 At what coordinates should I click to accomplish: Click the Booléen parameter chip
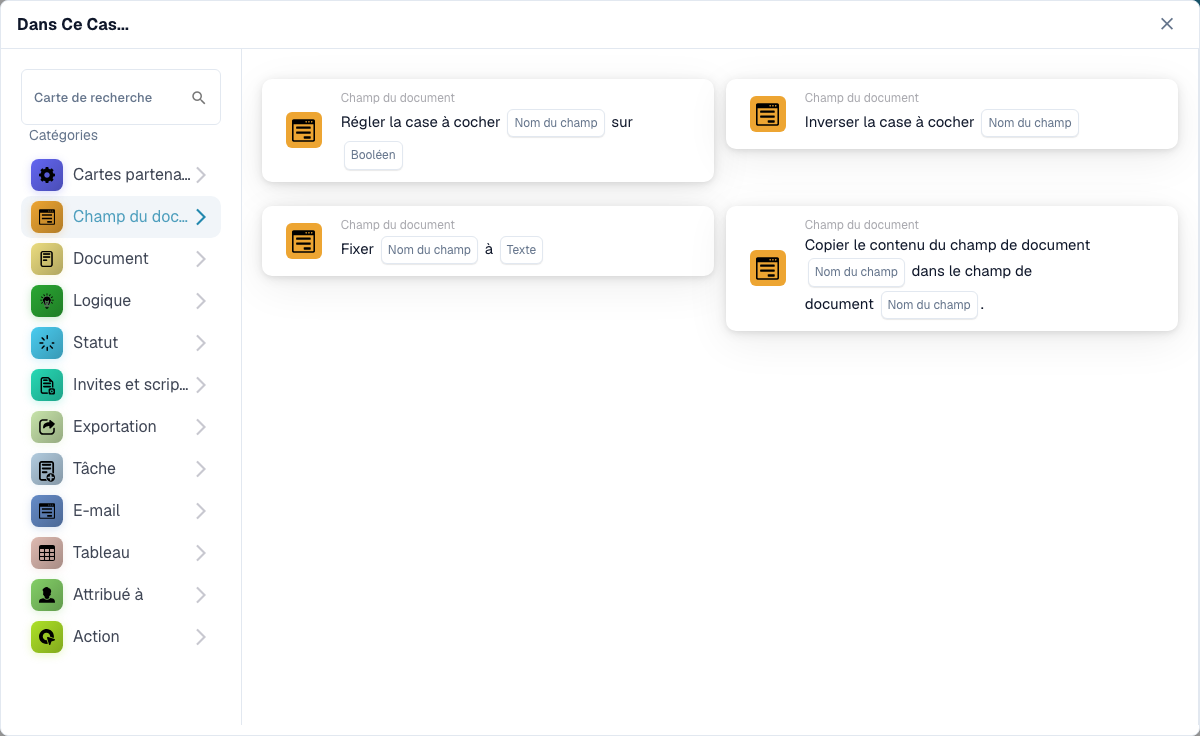[373, 156]
